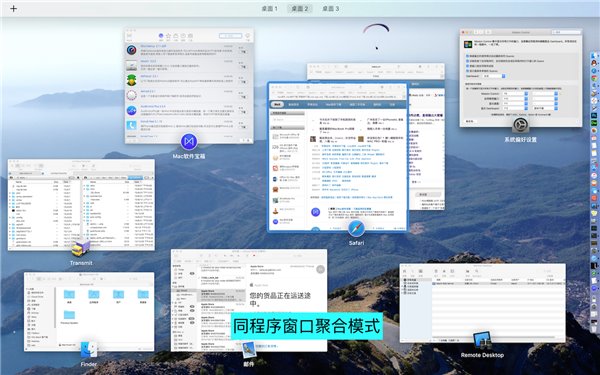600x375 pixels.
Task: Click the star tab icon in Mac软件宝箱
Action: tap(168, 36)
